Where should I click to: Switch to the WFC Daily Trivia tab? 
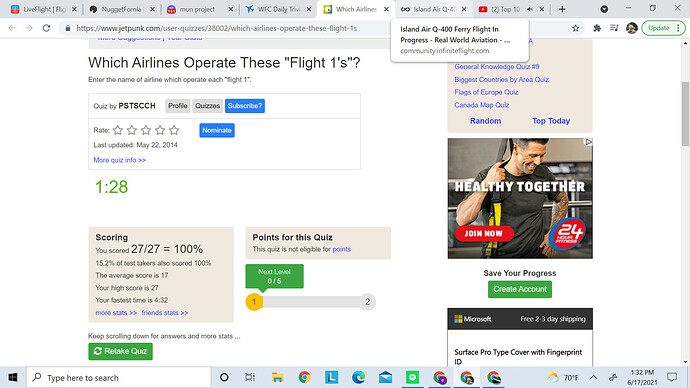pyautogui.click(x=278, y=9)
